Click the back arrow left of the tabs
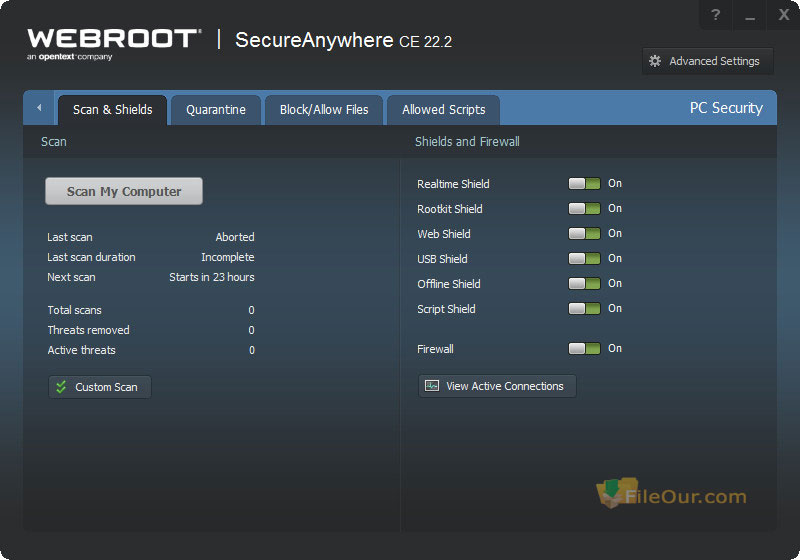Viewport: 800px width, 560px height. (x=39, y=108)
